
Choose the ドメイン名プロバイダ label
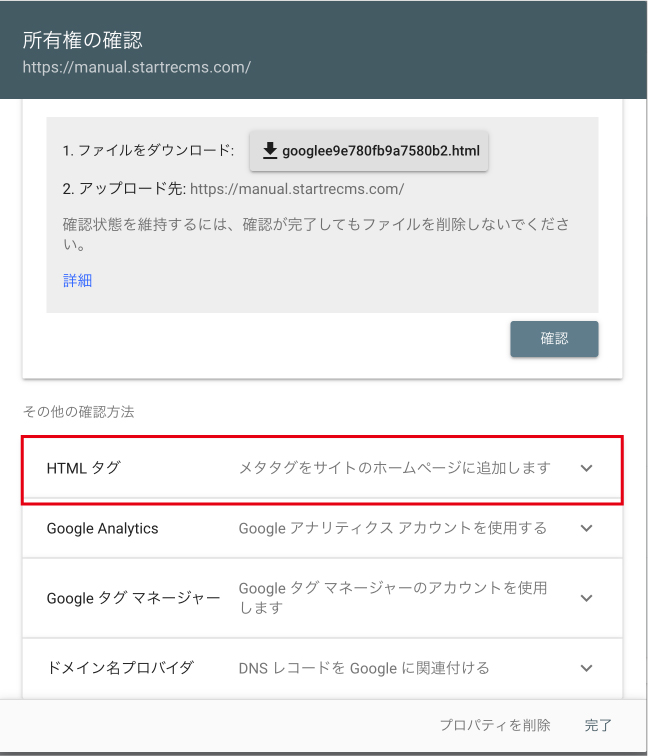(120, 668)
